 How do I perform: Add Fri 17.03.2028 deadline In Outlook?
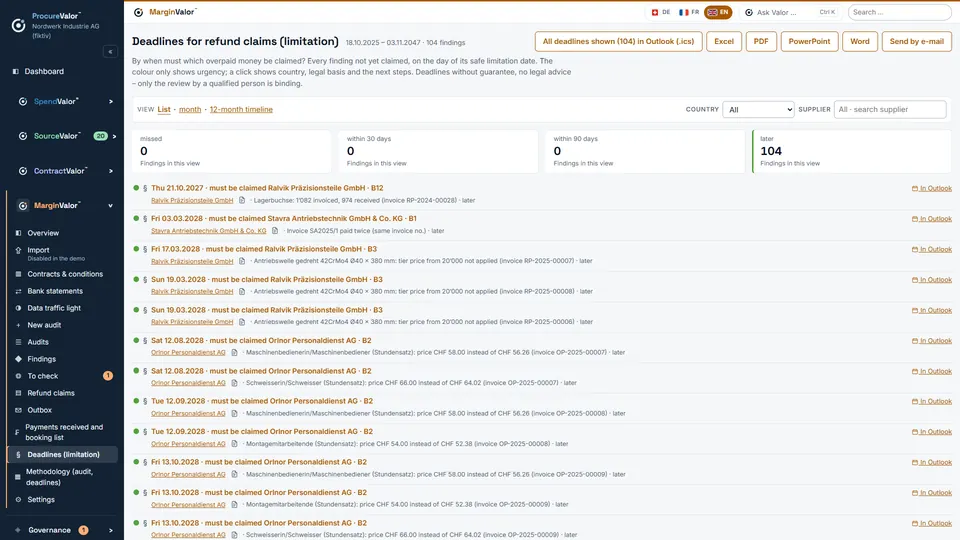(932, 250)
